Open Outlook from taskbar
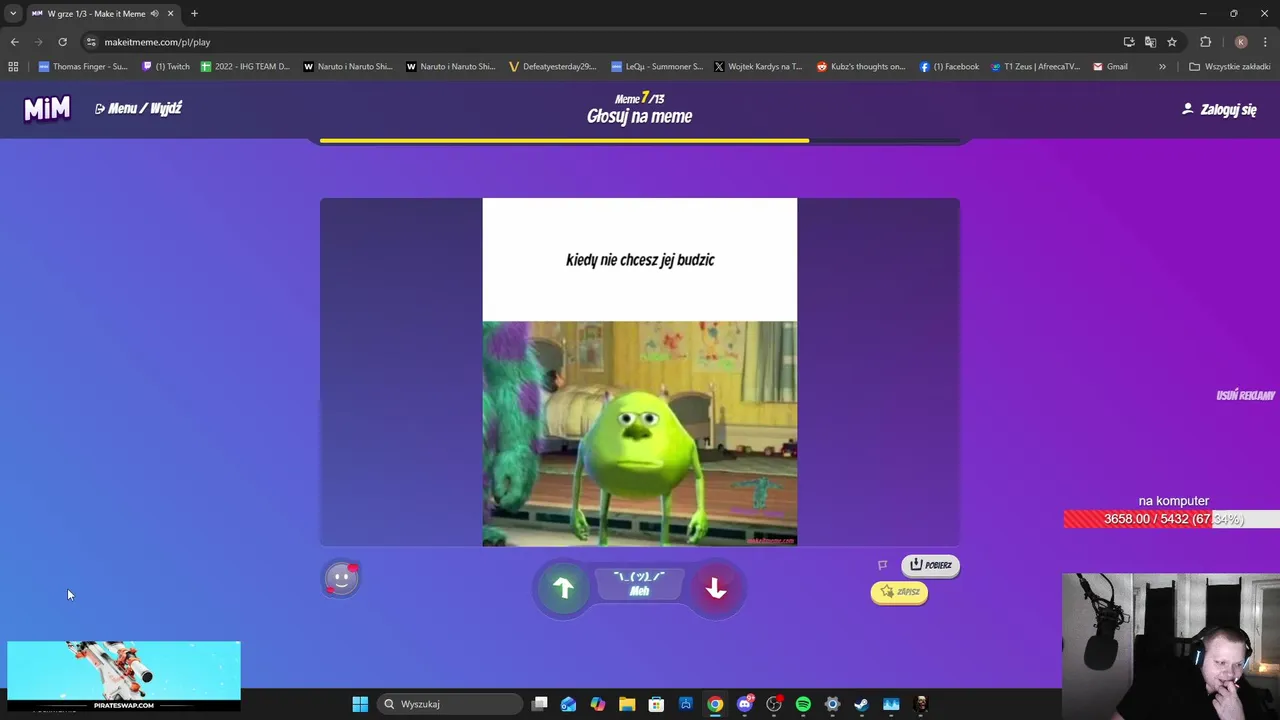 coord(569,704)
